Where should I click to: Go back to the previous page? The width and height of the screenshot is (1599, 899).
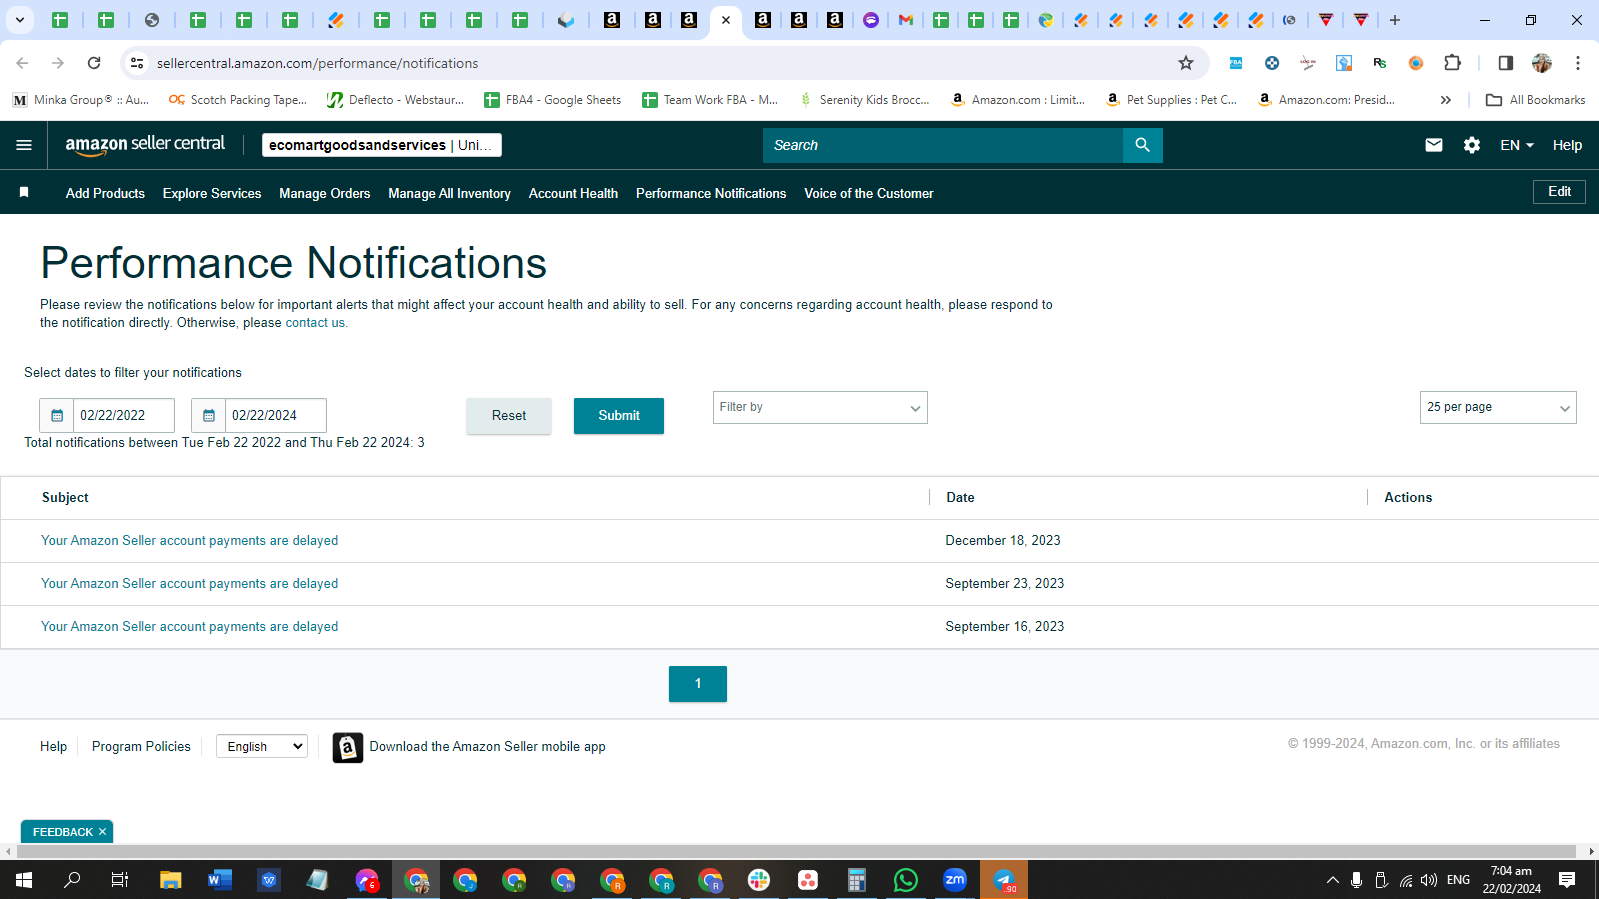point(22,63)
